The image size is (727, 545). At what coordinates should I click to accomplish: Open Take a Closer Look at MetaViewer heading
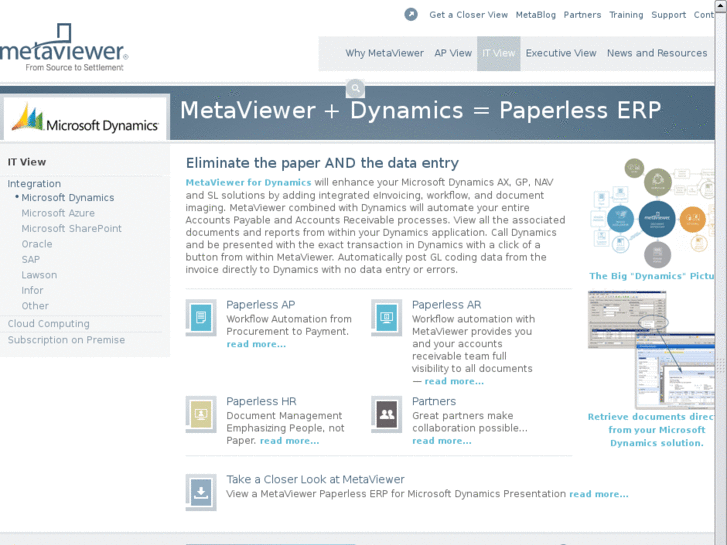(x=315, y=479)
